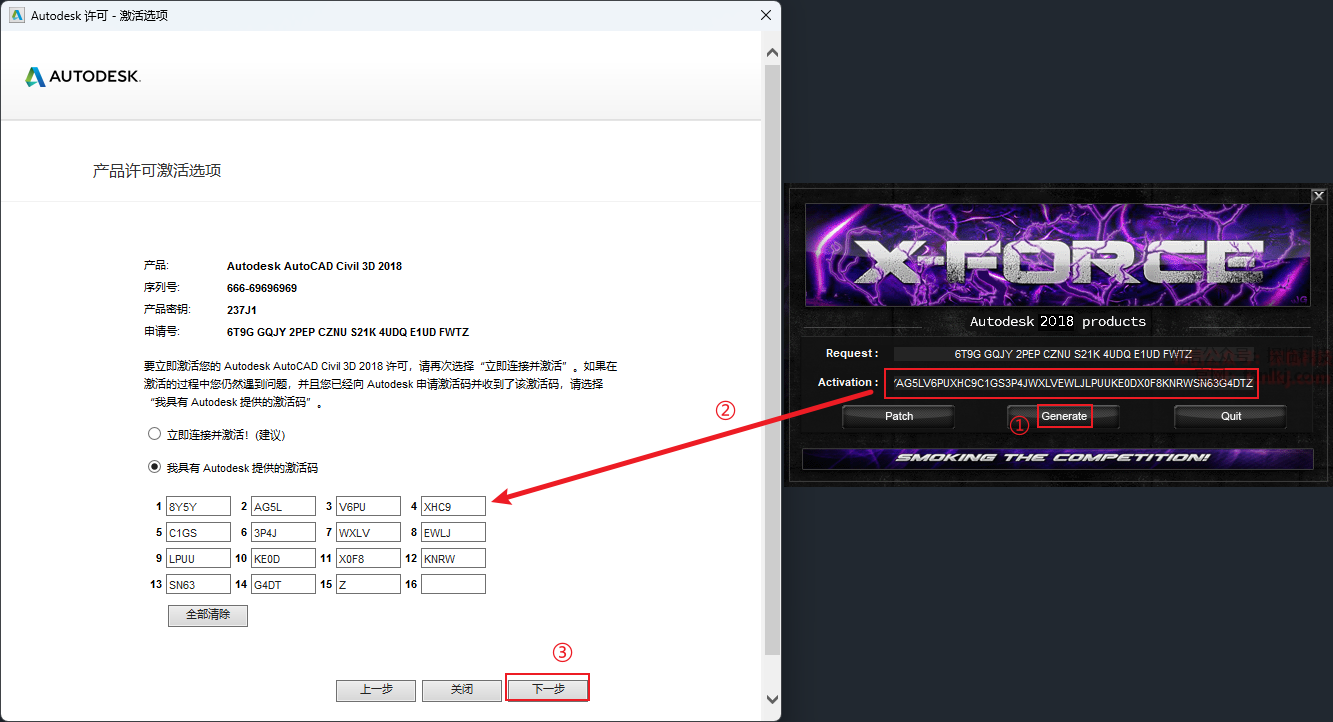Click activation code field 13

pos(198,584)
